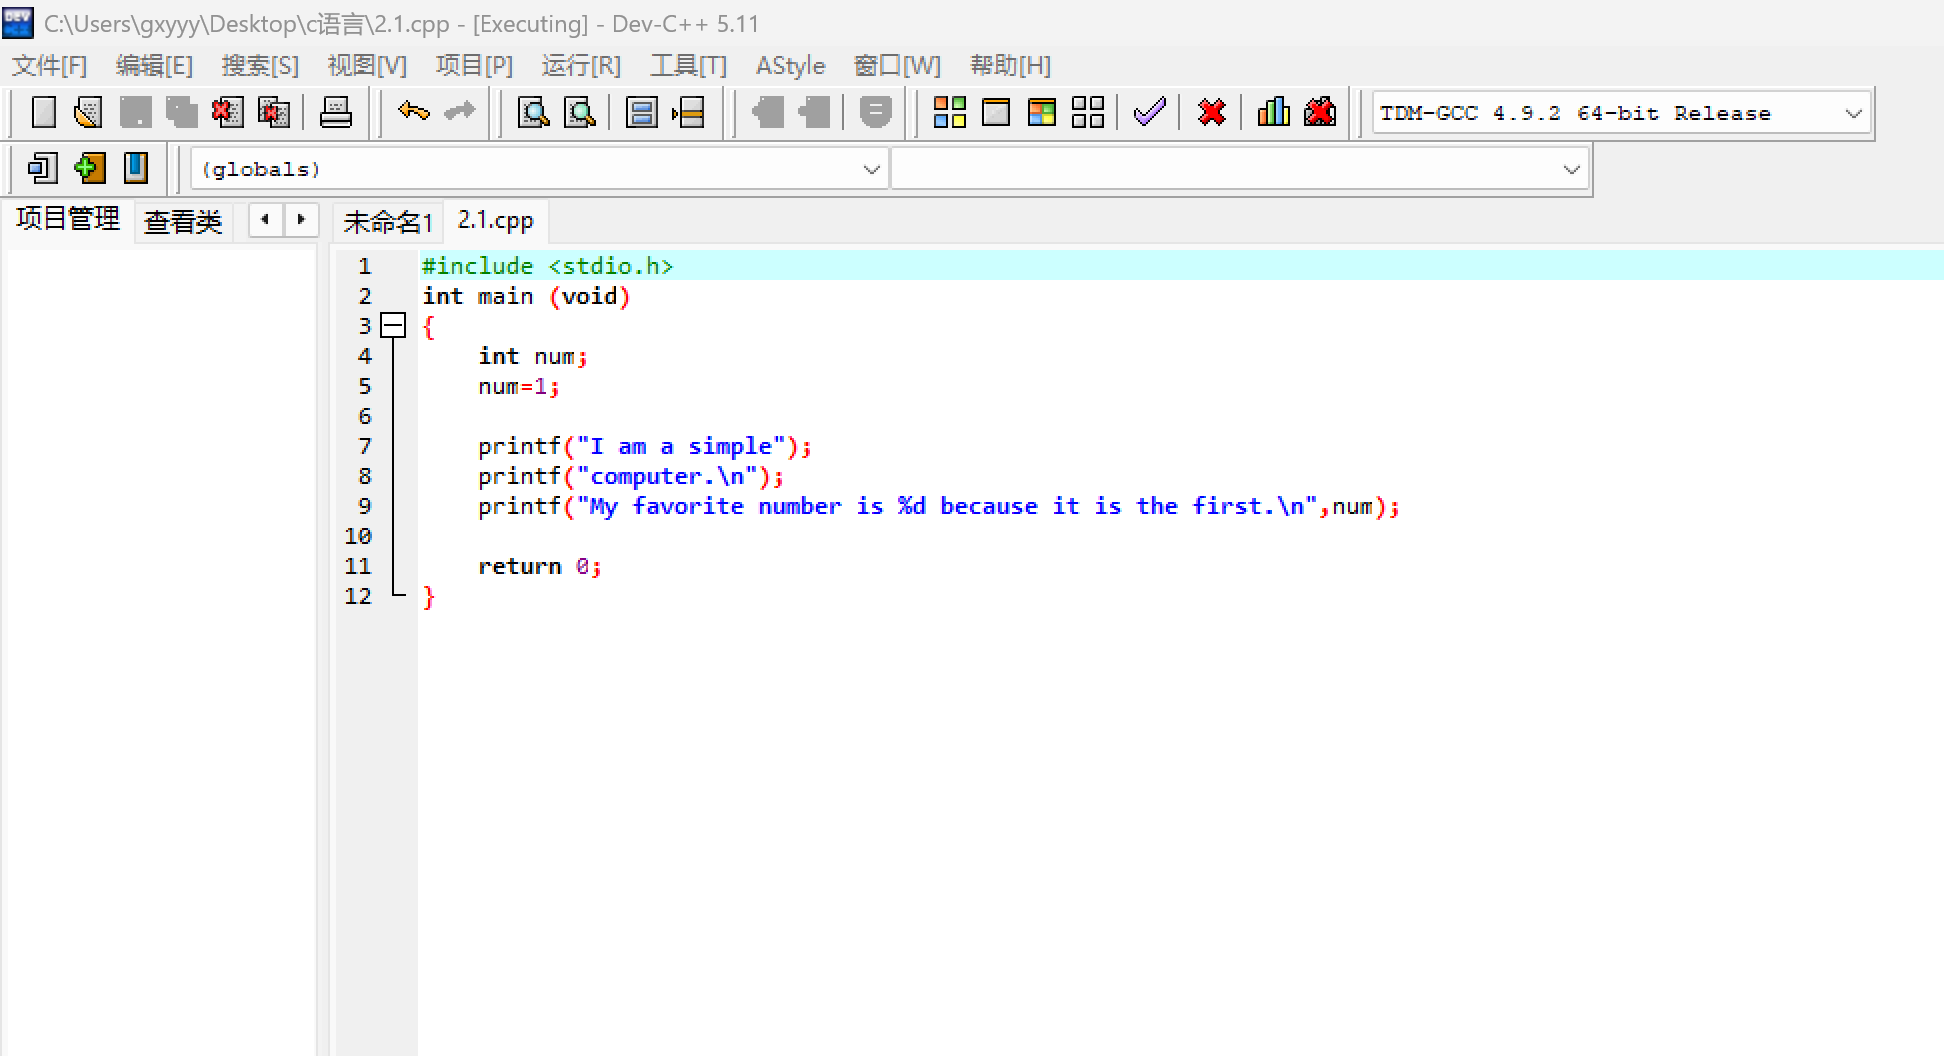Close the current file using toolbar icon
The height and width of the screenshot is (1056, 1944).
point(227,112)
